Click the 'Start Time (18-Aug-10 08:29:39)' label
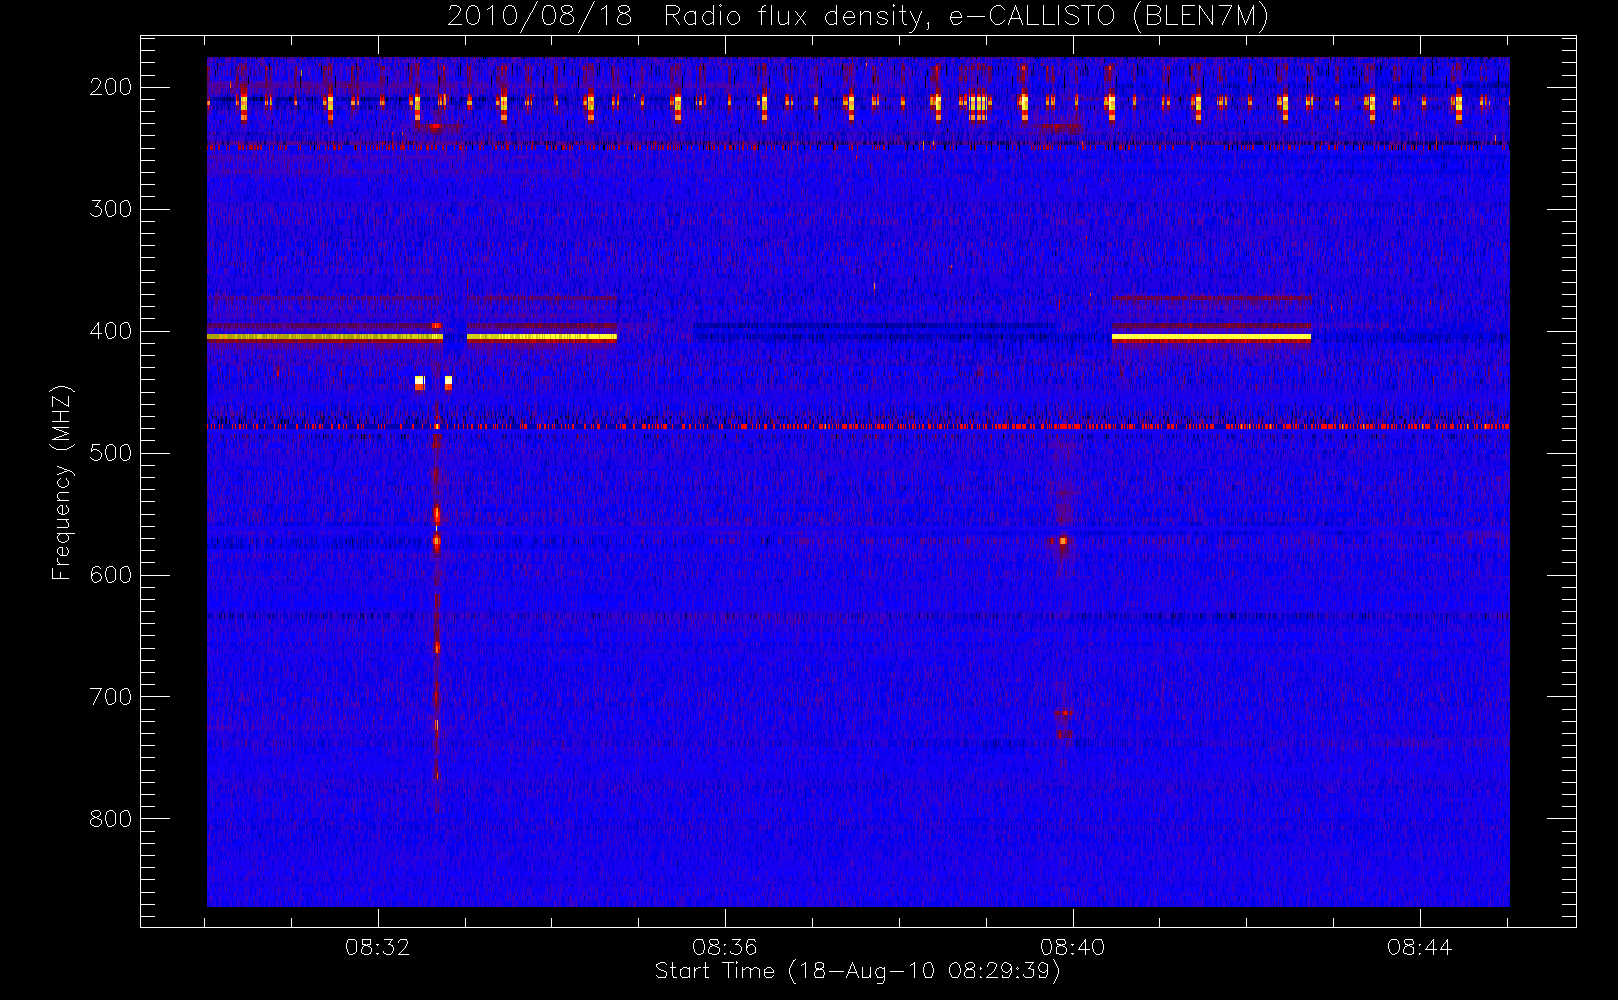The width and height of the screenshot is (1618, 1000). pyautogui.click(x=857, y=971)
